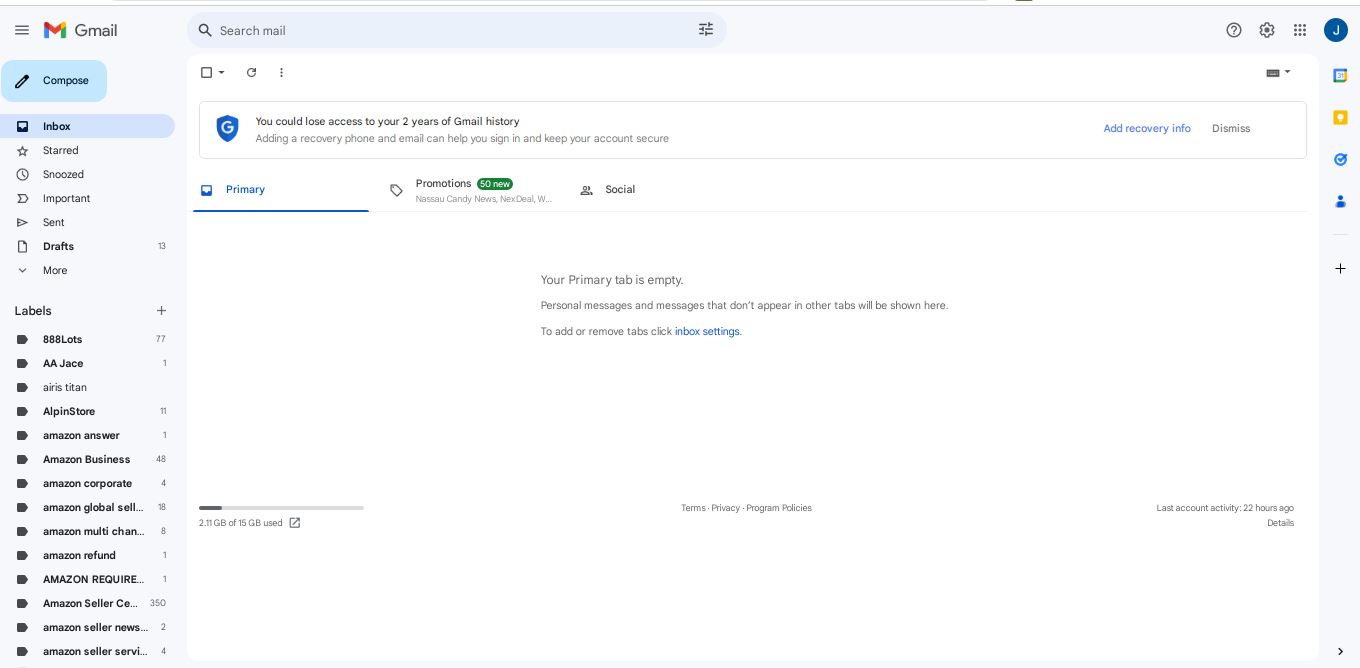Switch to the Social tab
Image resolution: width=1360 pixels, height=668 pixels.
(661, 190)
